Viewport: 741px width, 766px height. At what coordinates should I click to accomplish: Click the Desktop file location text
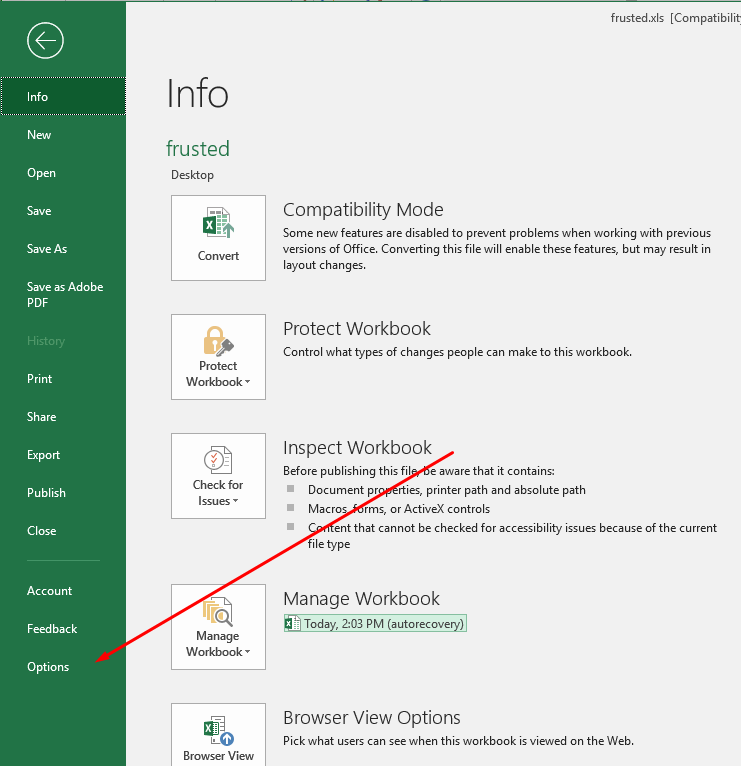point(192,175)
